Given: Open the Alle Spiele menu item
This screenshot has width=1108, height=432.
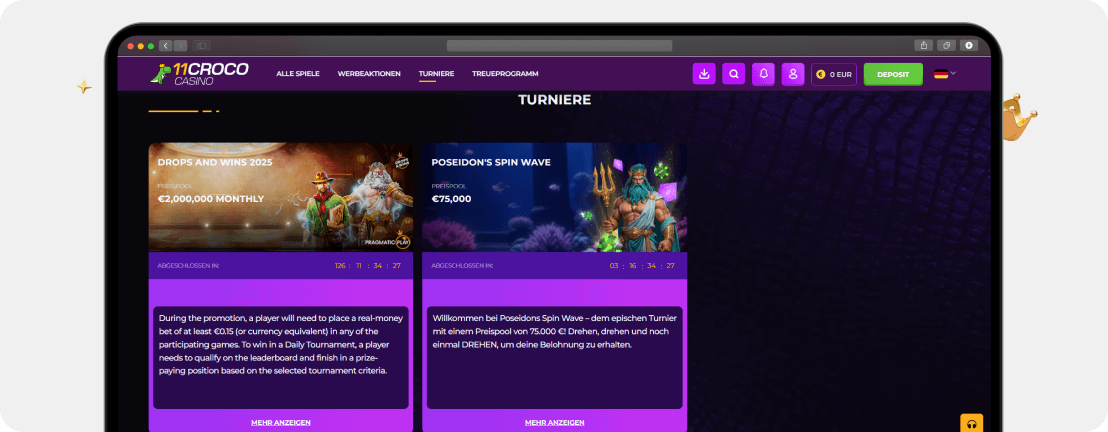Looking at the screenshot, I should [297, 74].
